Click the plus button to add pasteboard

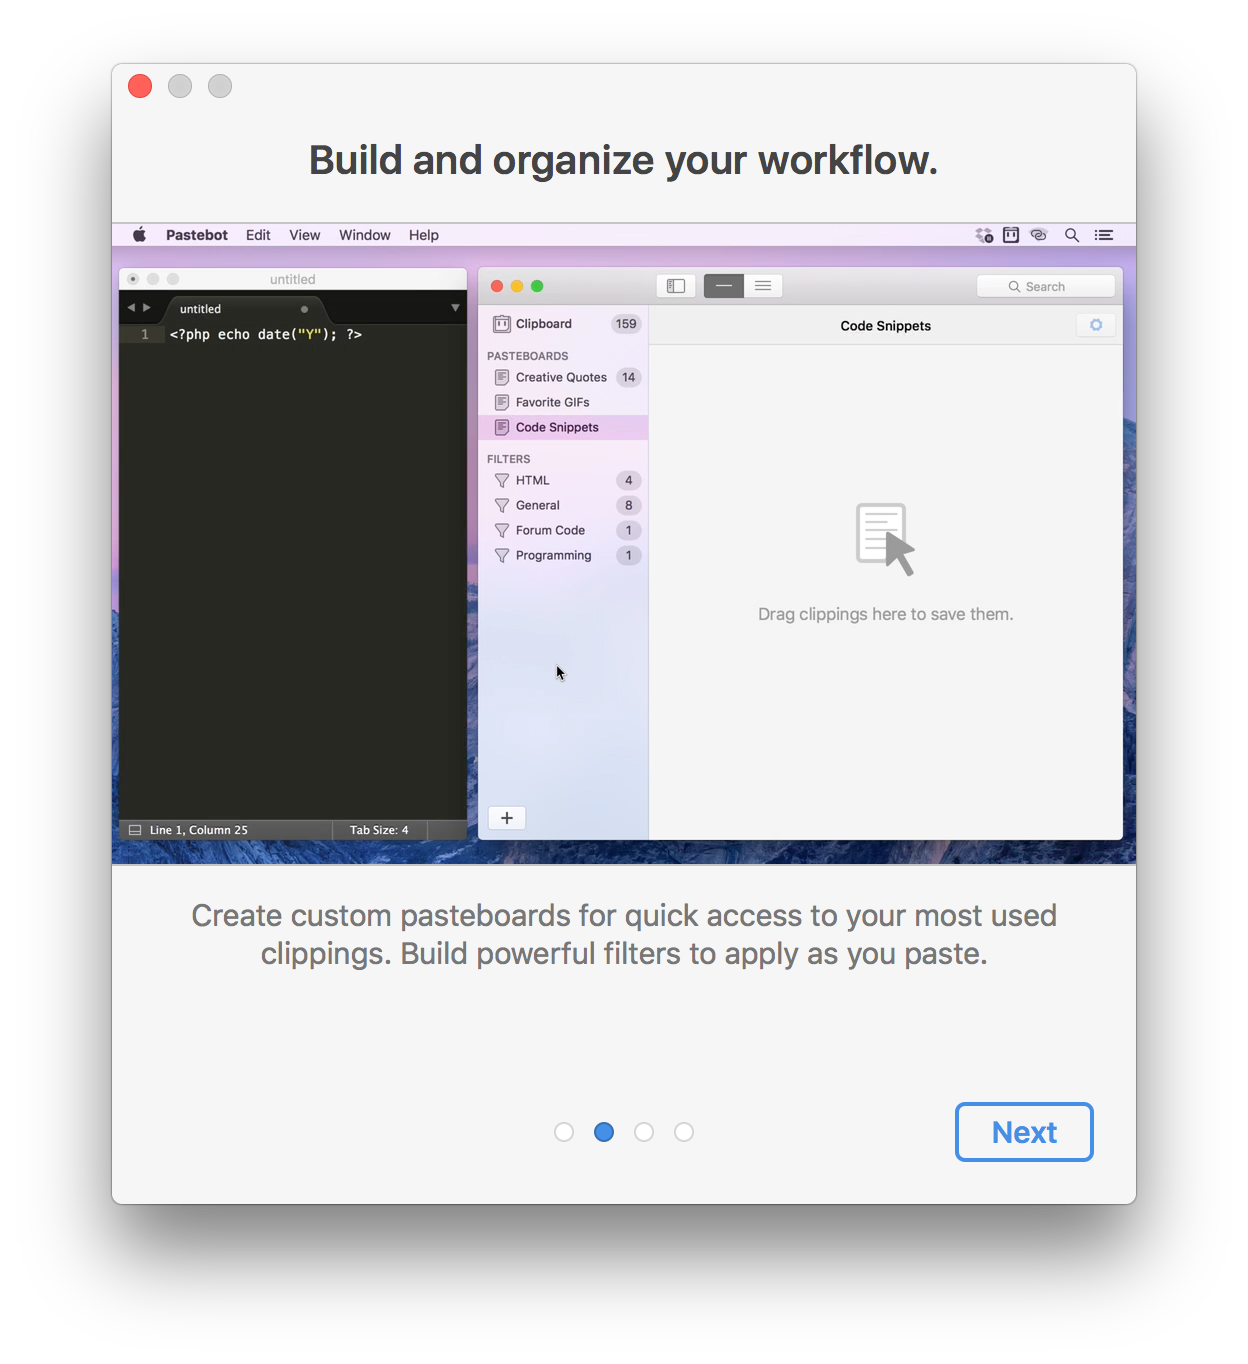tap(507, 818)
